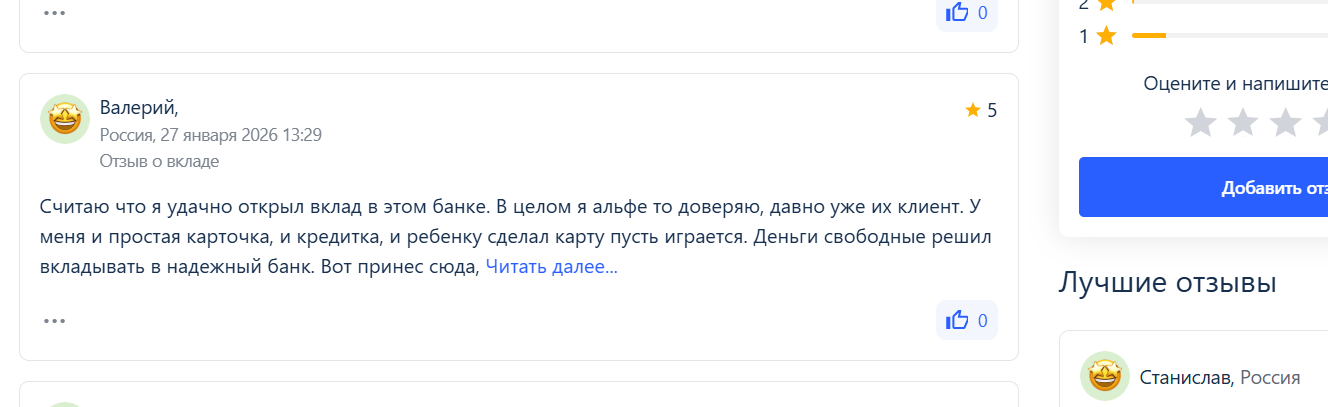The image size is (1328, 407).
Task: Open three-dot menu under Valery's review
Action: point(54,321)
